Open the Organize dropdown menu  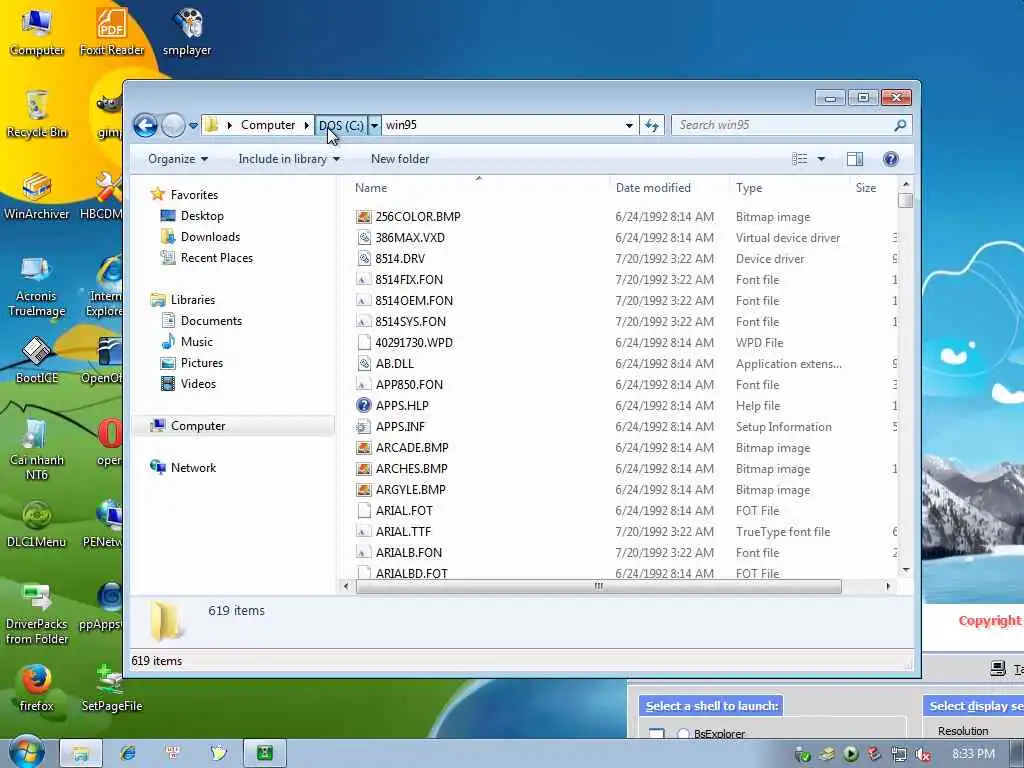[178, 159]
